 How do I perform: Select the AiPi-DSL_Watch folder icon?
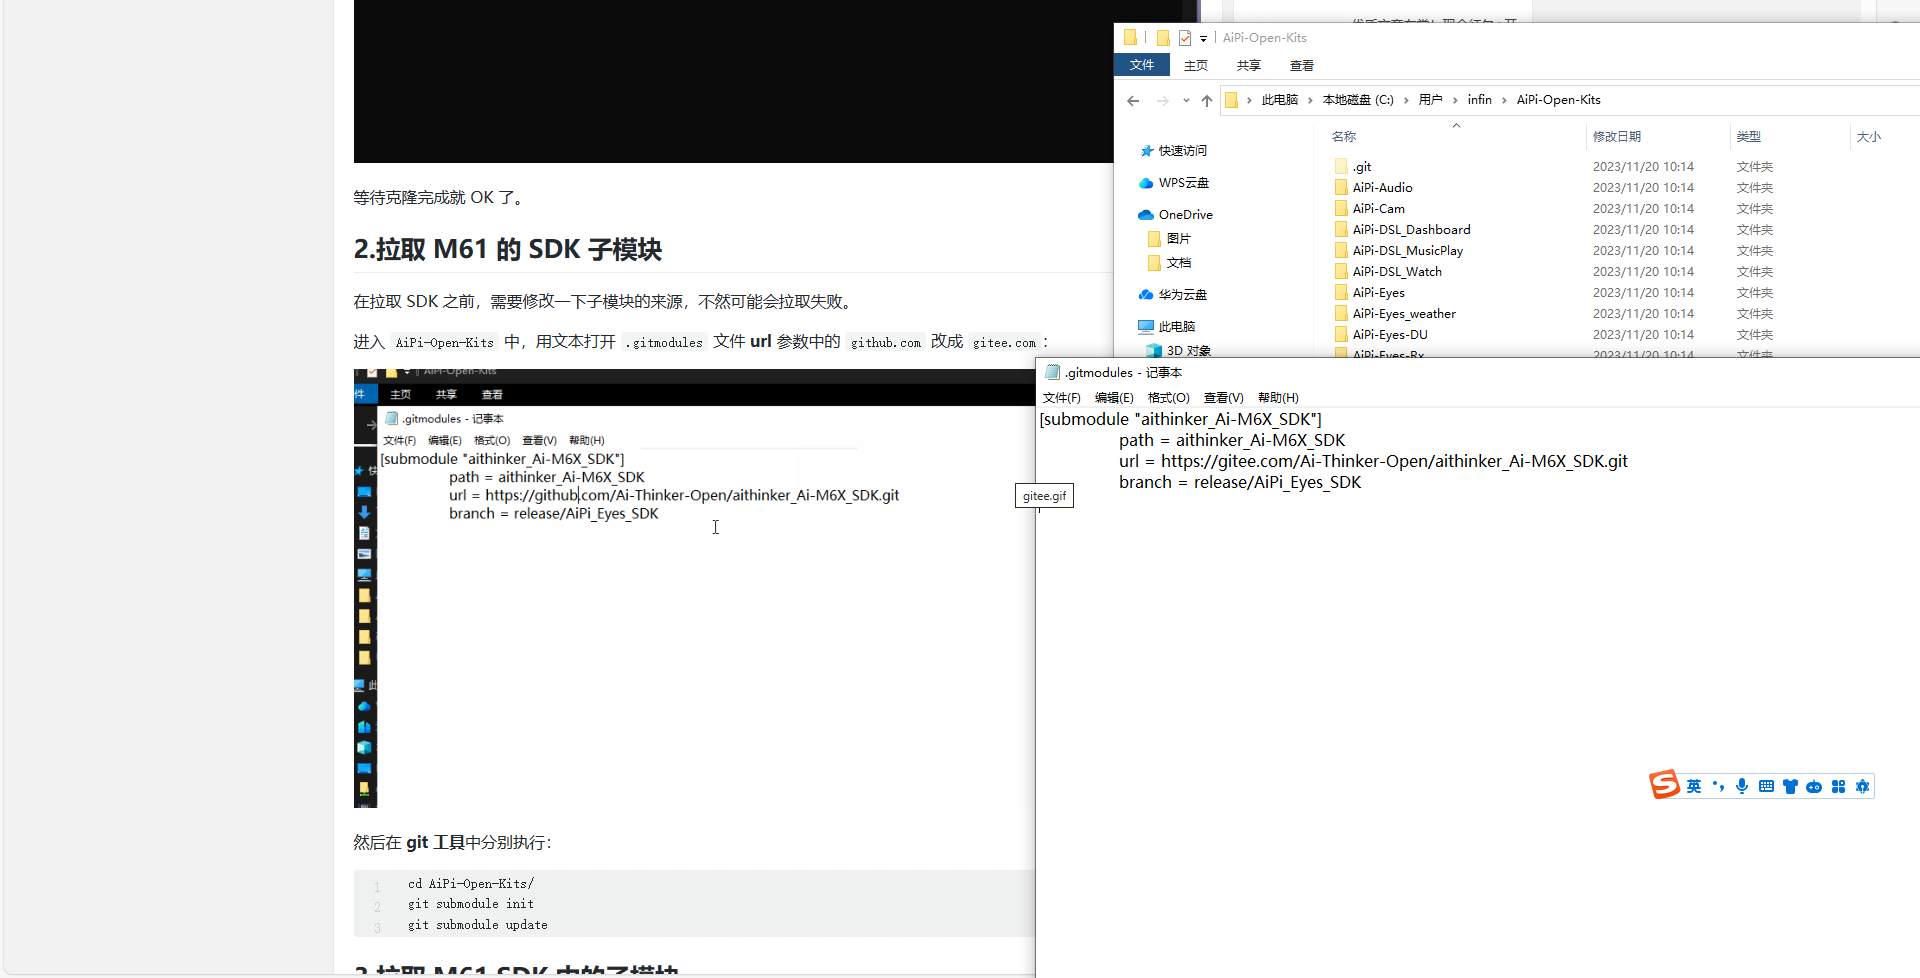(1341, 272)
